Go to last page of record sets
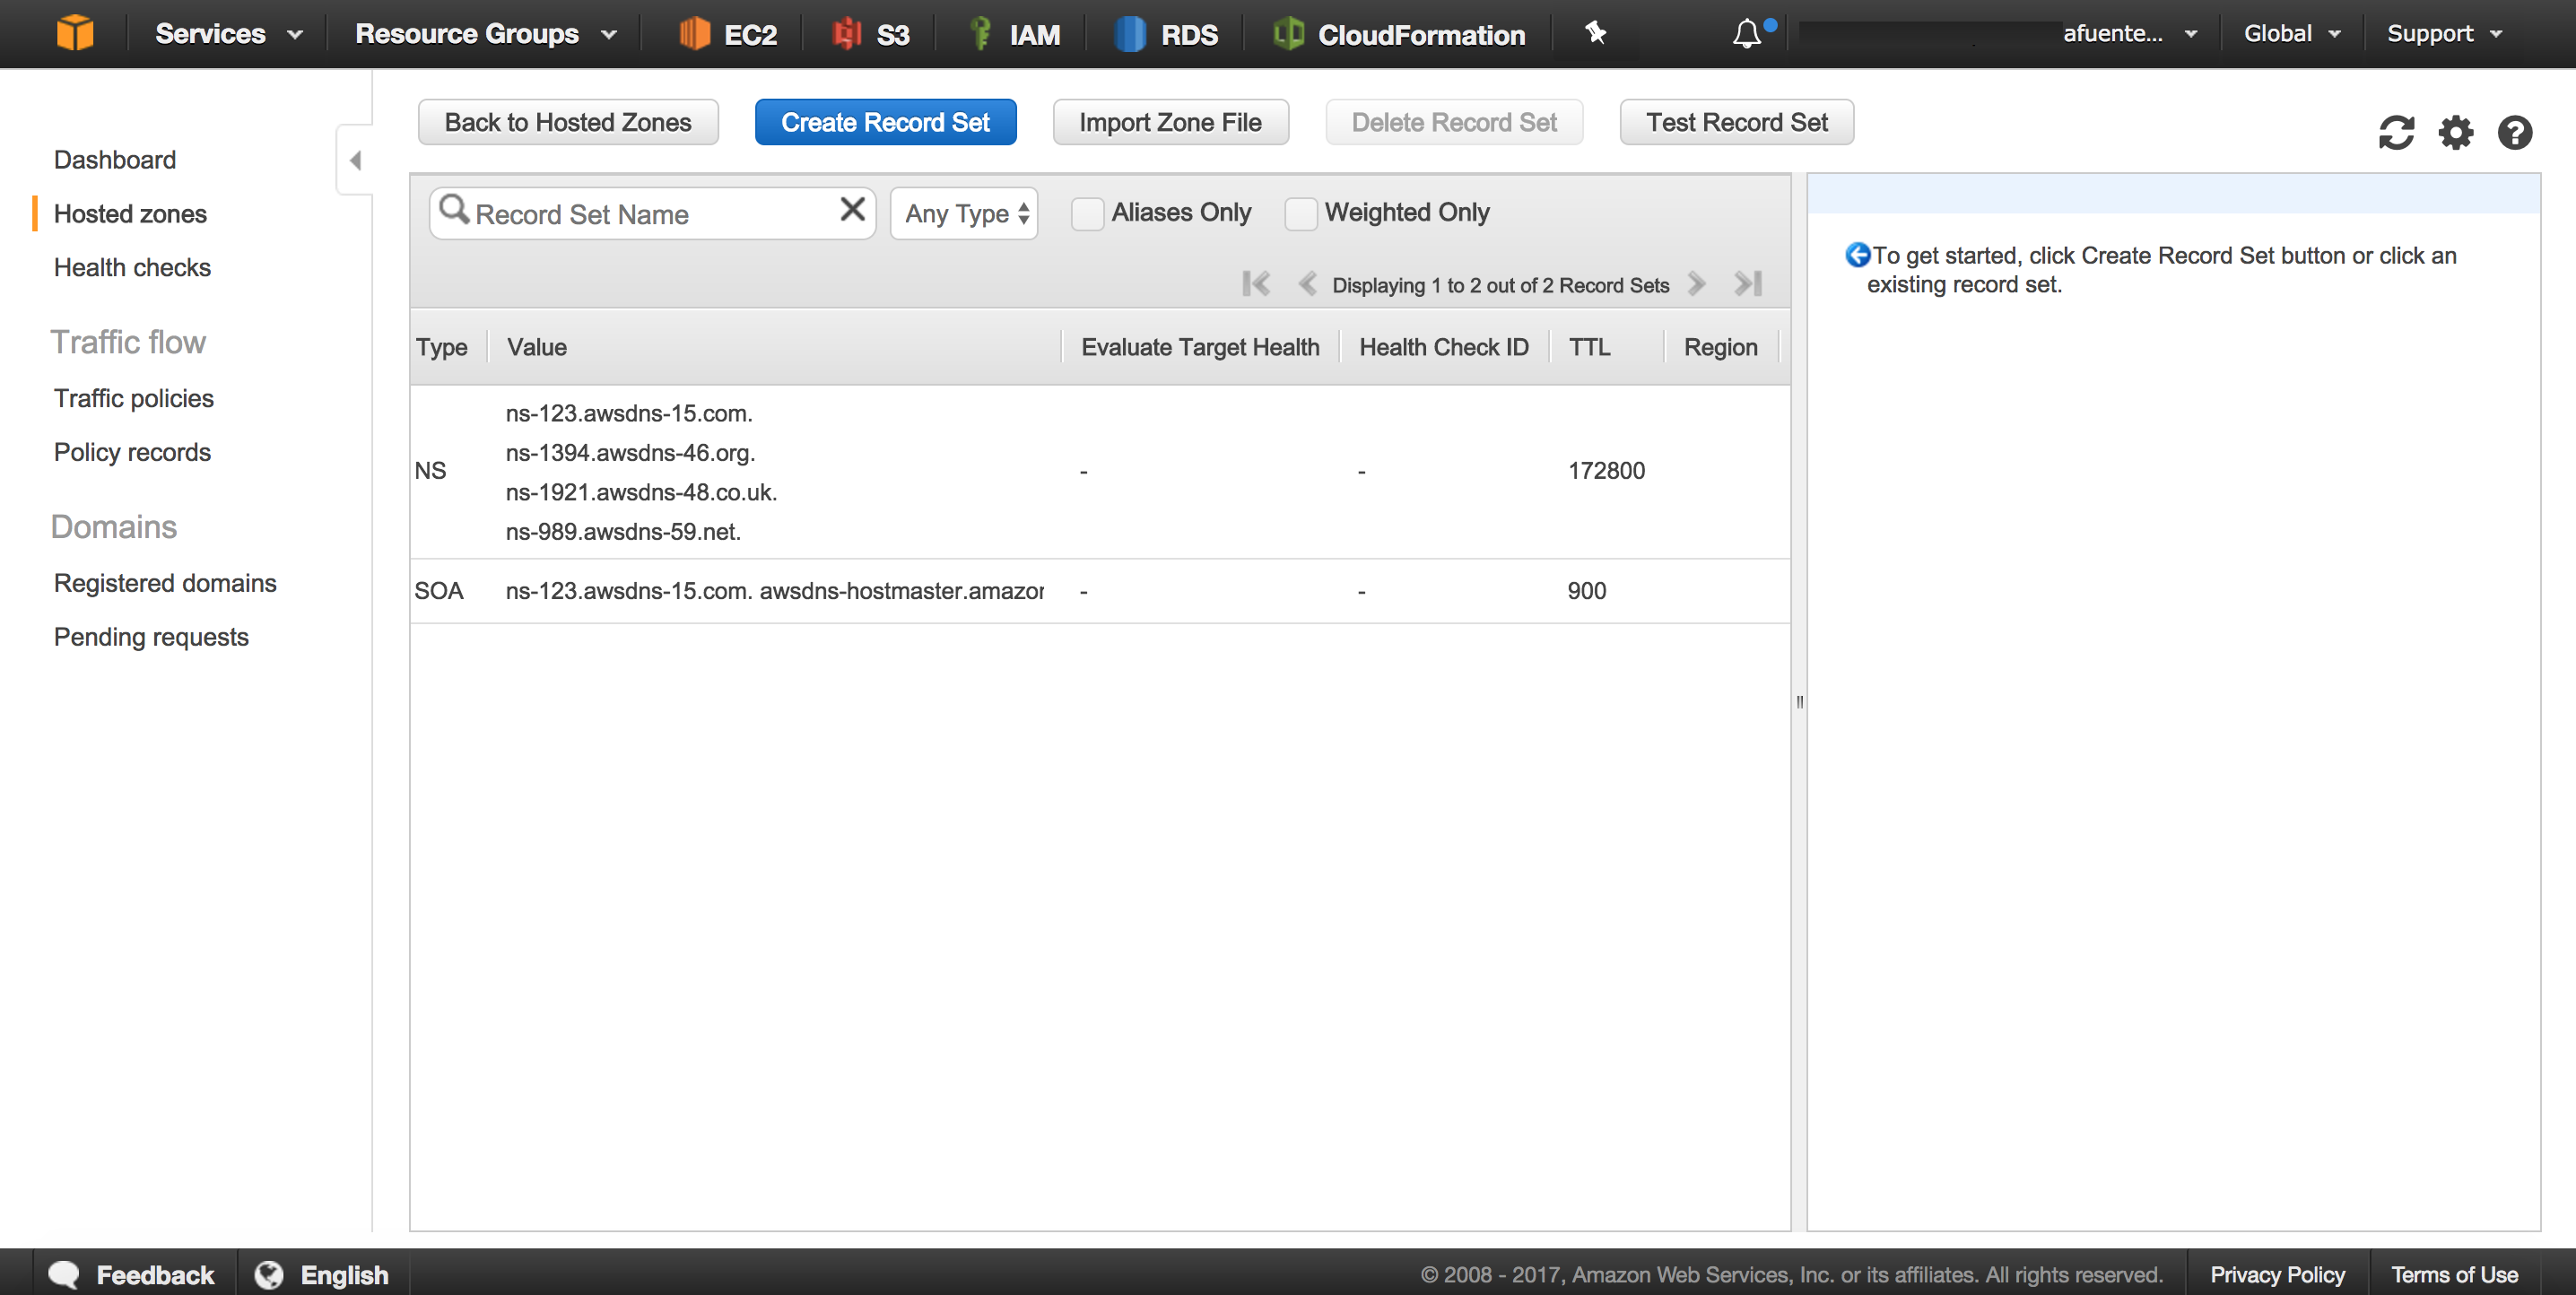2576x1295 pixels. click(1748, 284)
